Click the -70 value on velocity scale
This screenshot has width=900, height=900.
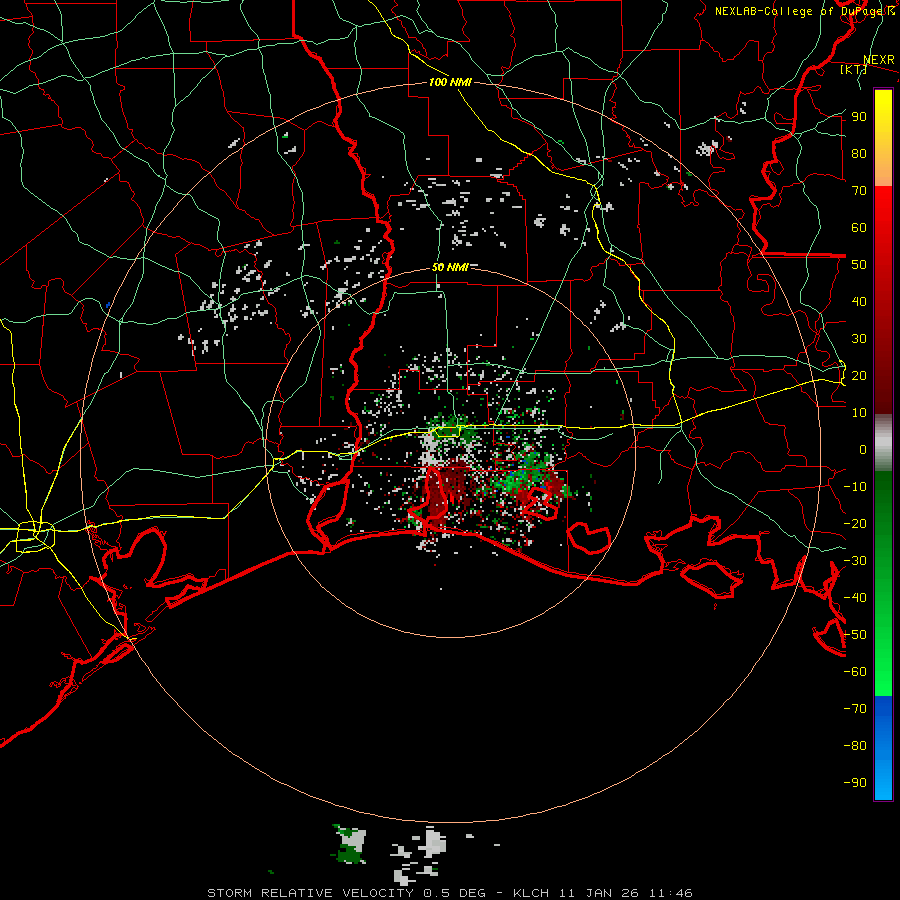[855, 708]
